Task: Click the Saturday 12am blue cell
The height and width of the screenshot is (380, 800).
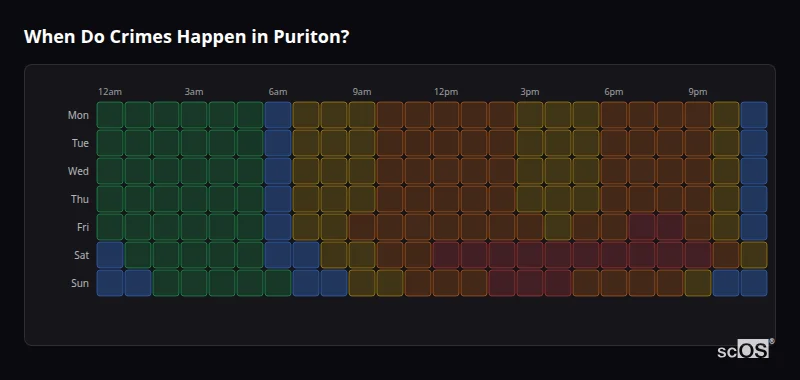Action: pyautogui.click(x=110, y=255)
